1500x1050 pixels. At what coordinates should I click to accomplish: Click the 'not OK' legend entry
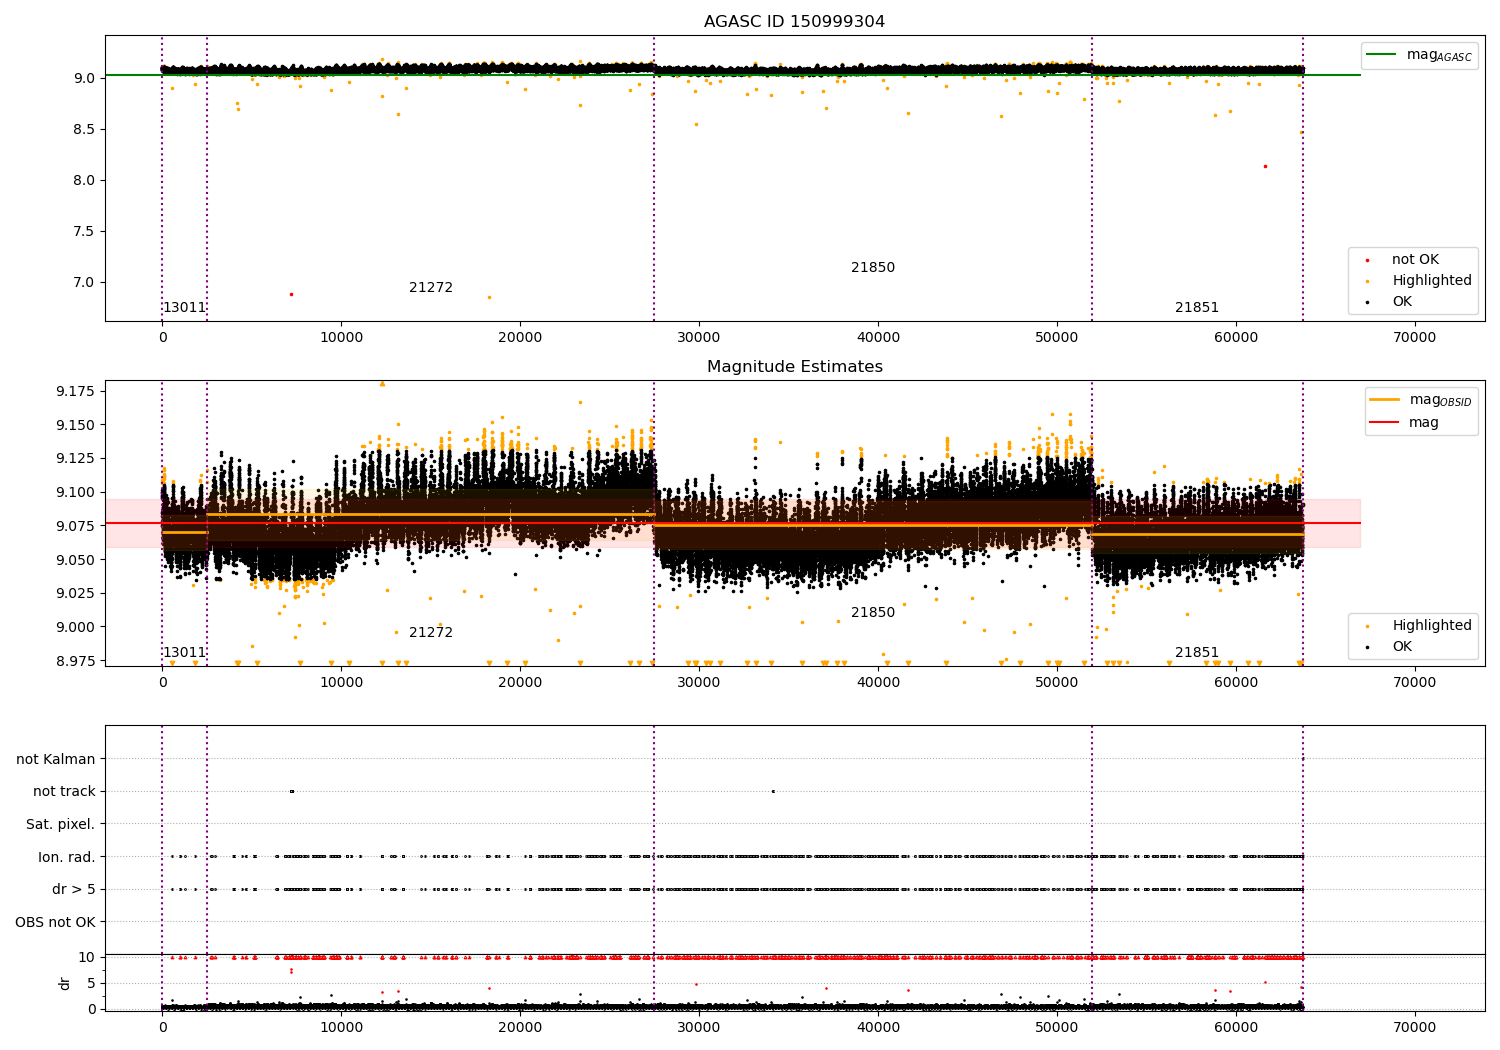(1415, 260)
